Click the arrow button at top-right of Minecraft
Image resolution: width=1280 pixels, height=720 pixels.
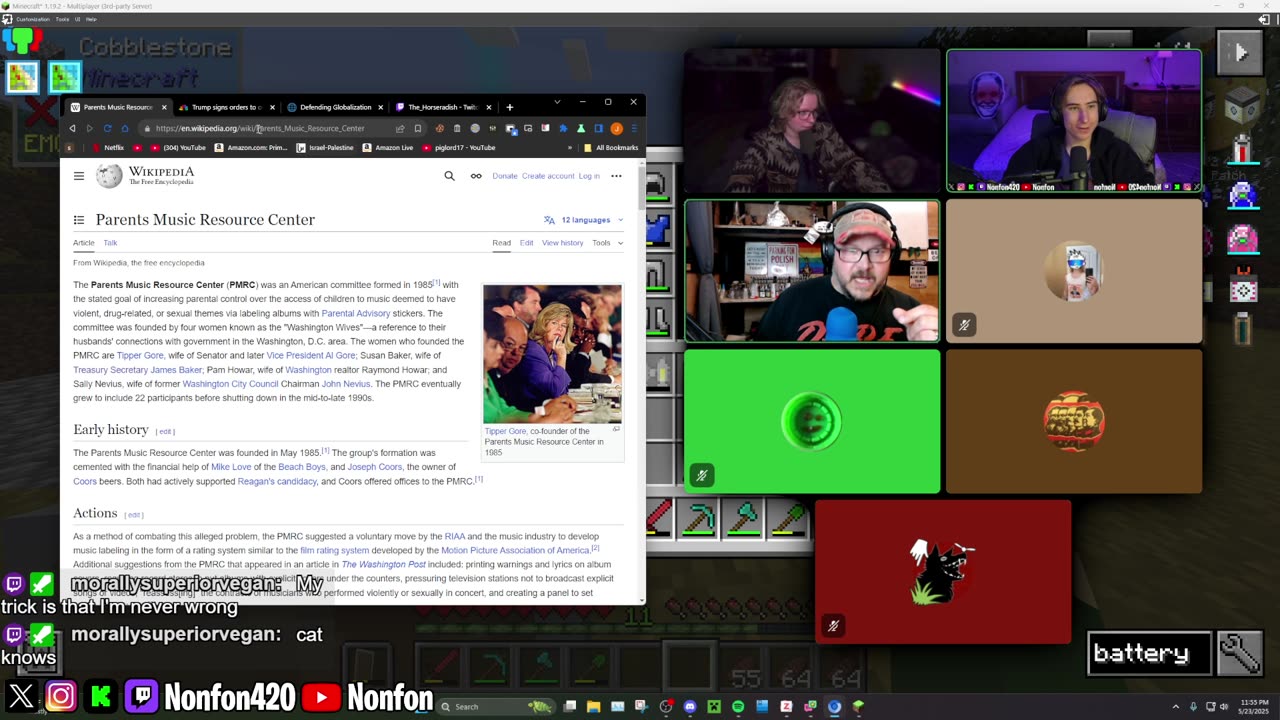(1240, 52)
